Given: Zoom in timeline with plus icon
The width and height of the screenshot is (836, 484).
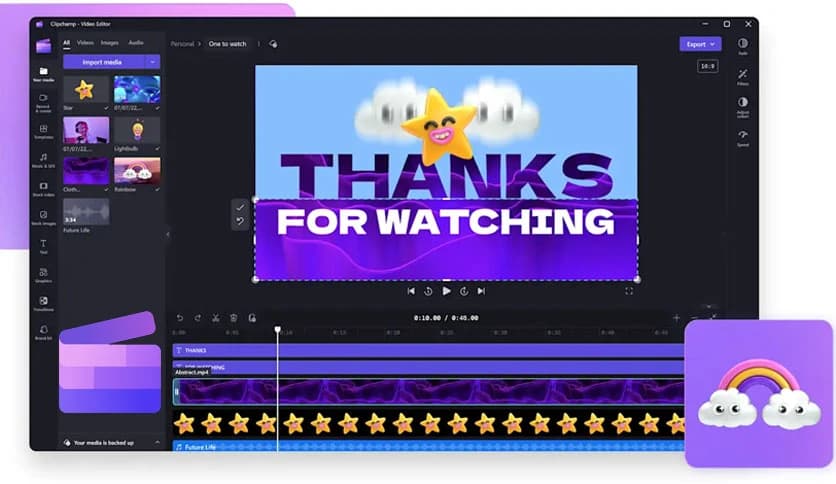Looking at the screenshot, I should point(676,318).
